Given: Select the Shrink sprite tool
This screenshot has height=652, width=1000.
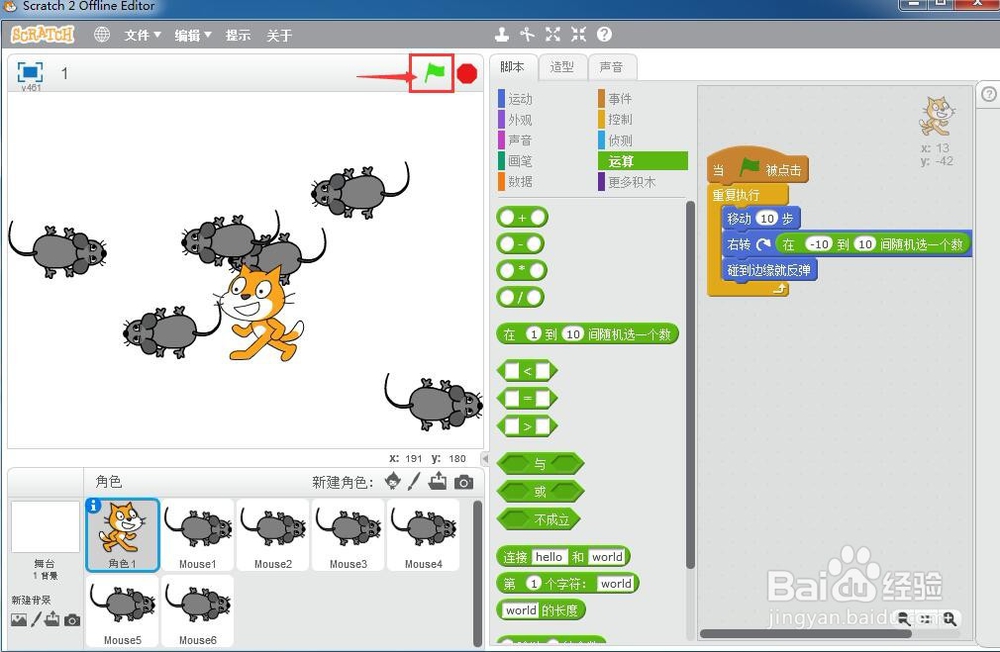Looking at the screenshot, I should [x=578, y=34].
